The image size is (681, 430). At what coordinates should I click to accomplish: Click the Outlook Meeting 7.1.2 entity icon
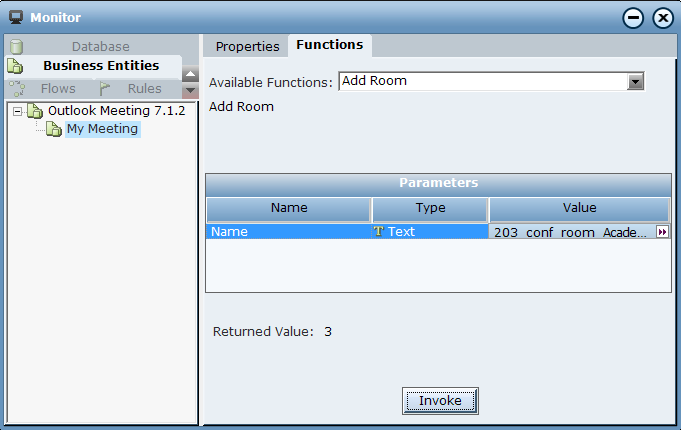(x=35, y=110)
